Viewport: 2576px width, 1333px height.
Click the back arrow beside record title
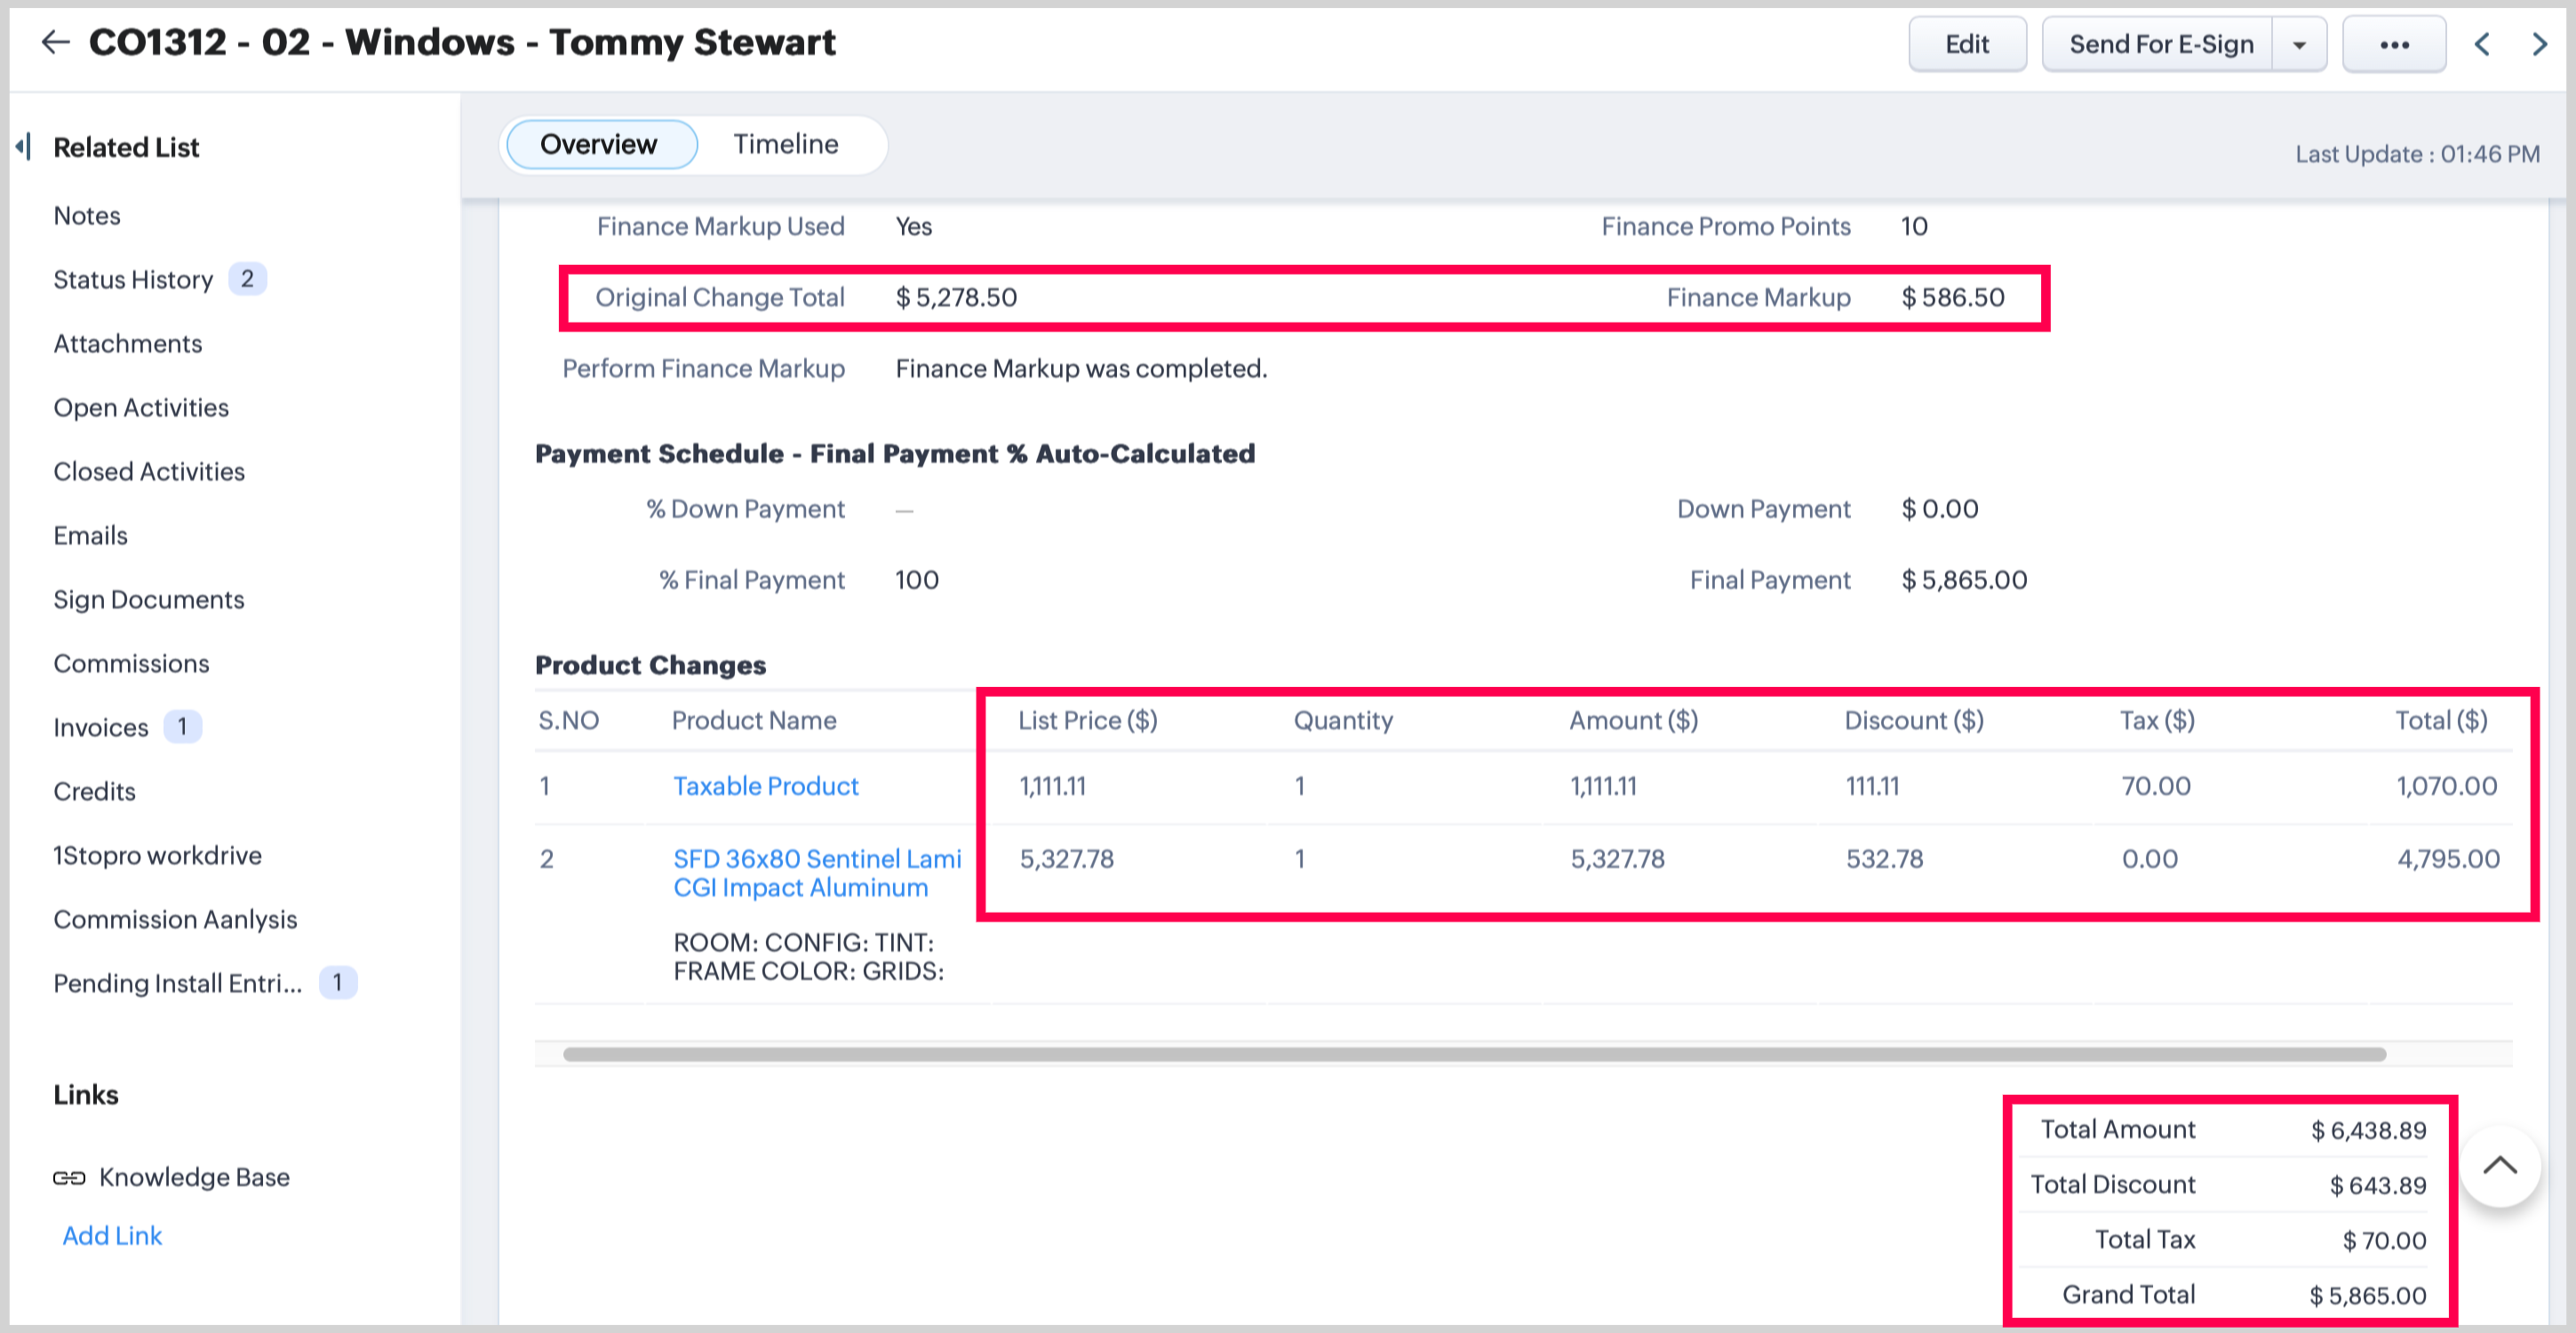click(56, 42)
